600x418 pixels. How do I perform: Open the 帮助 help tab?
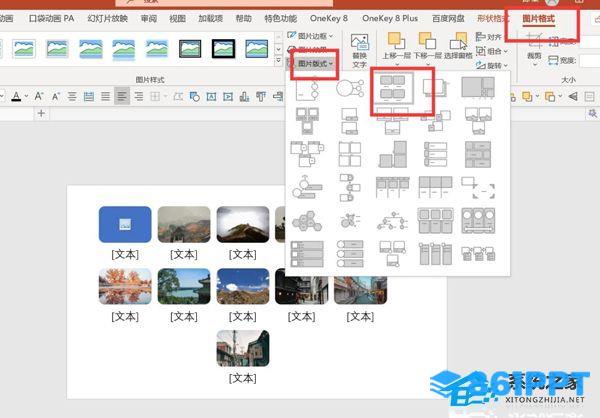[x=243, y=18]
